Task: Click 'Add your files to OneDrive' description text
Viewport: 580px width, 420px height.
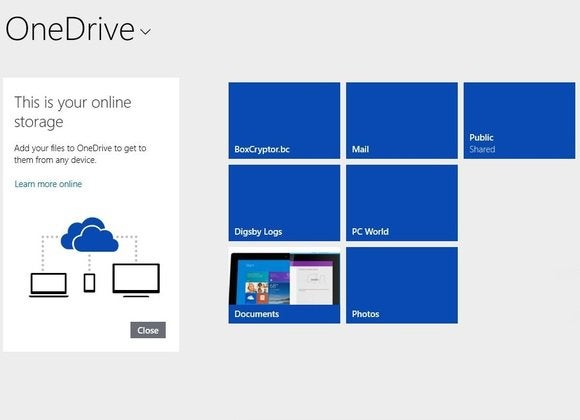Action: [x=80, y=154]
